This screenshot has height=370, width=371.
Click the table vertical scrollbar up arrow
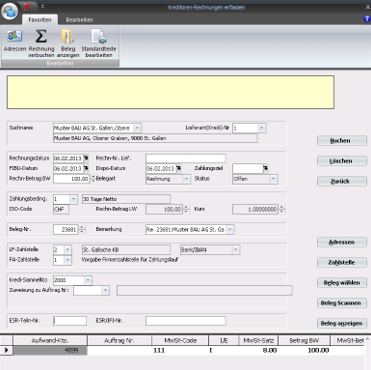[367, 339]
